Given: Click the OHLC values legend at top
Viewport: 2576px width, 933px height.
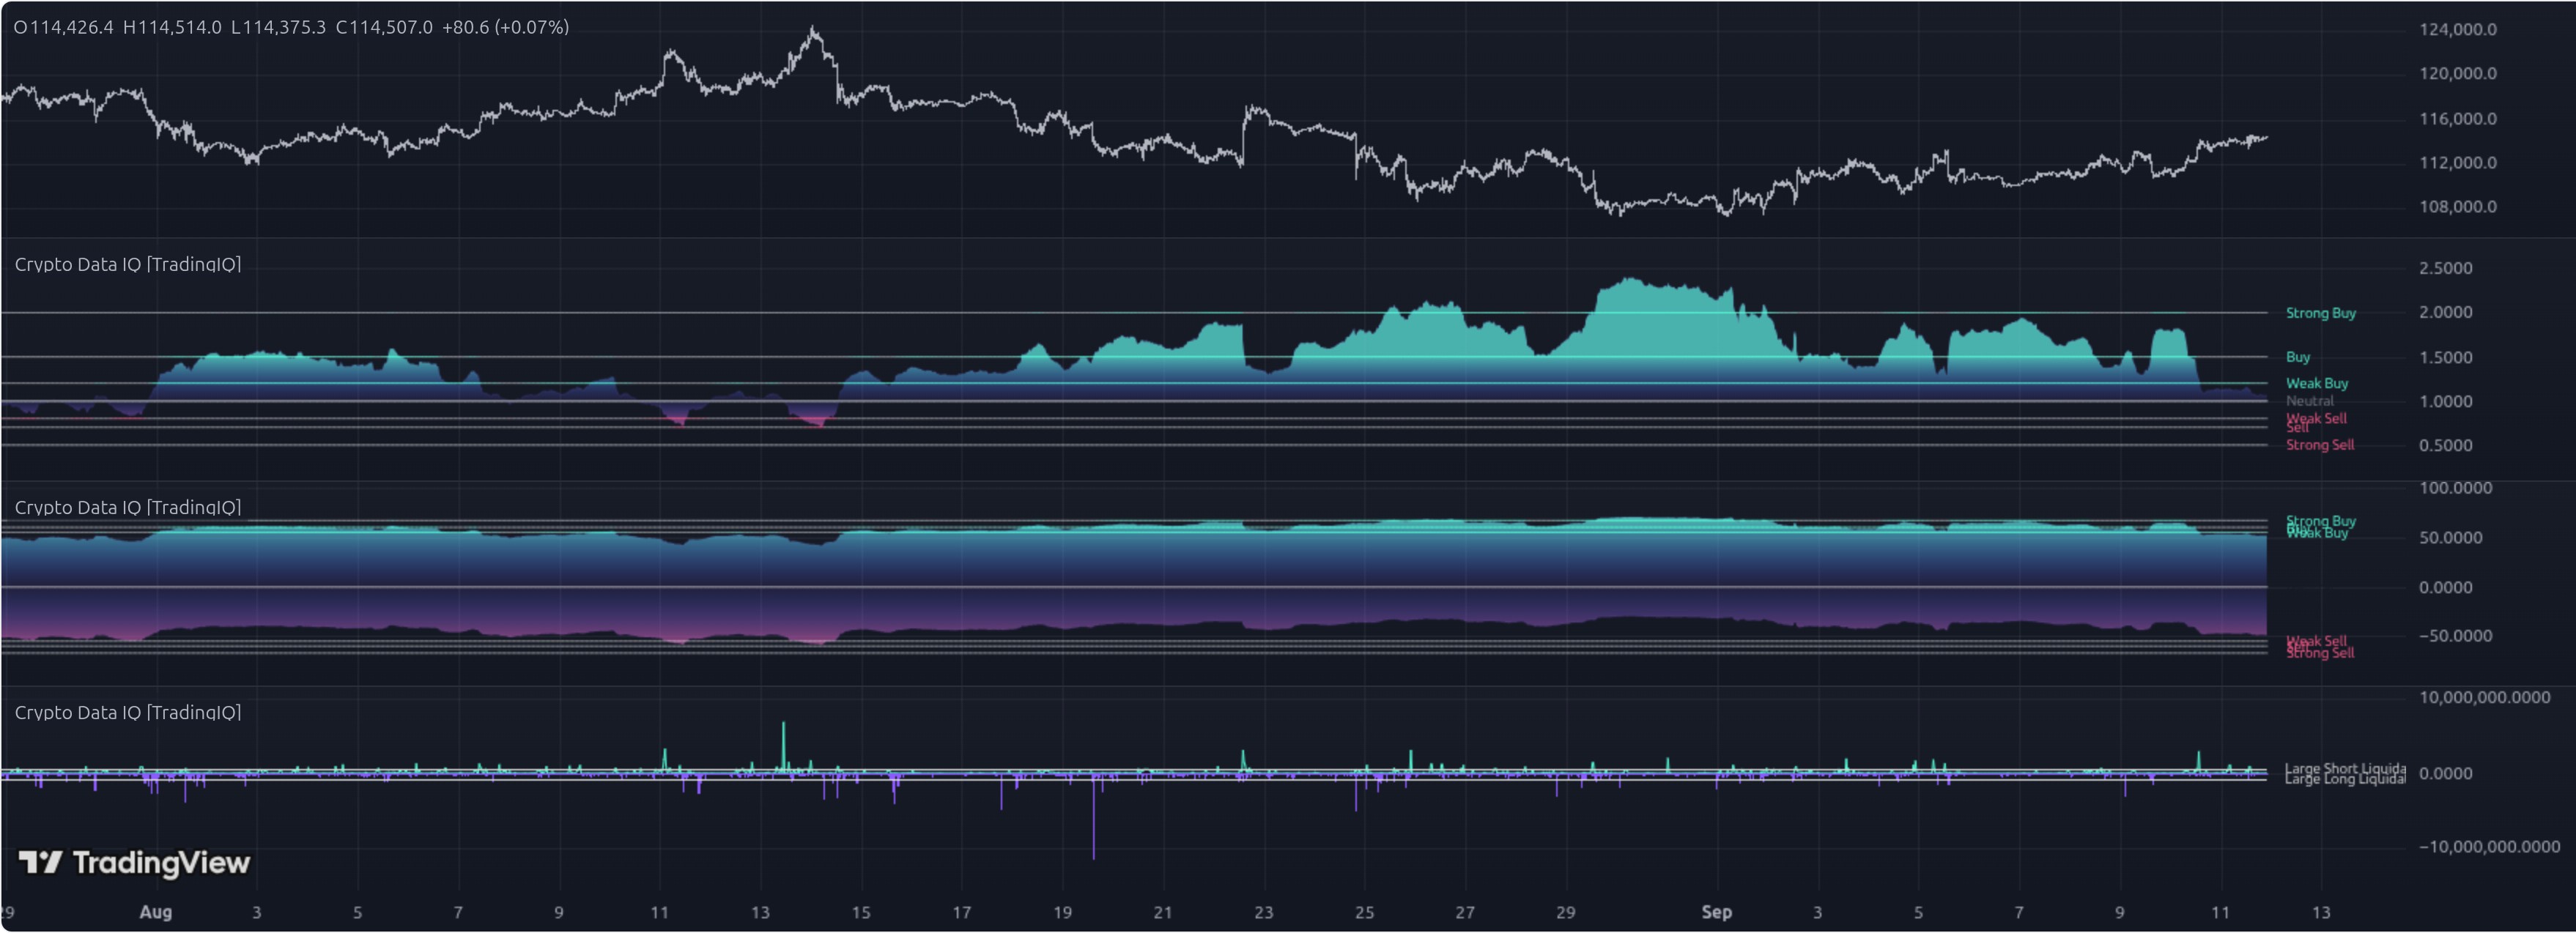Looking at the screenshot, I should tap(290, 27).
